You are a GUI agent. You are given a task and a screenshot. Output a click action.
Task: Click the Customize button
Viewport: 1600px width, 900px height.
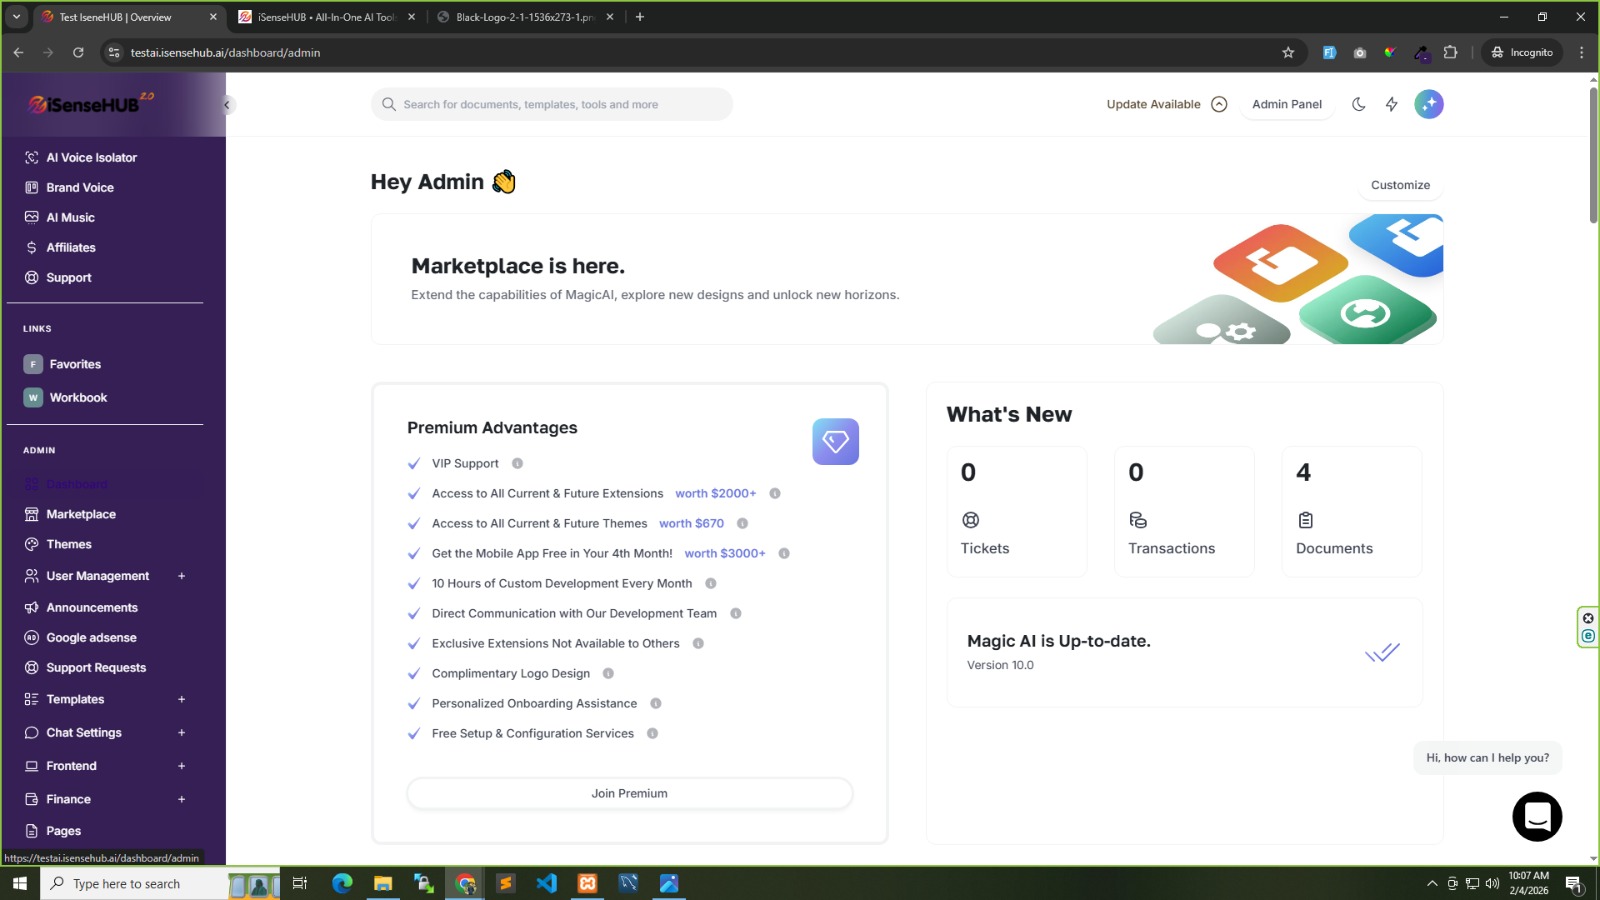tap(1400, 185)
